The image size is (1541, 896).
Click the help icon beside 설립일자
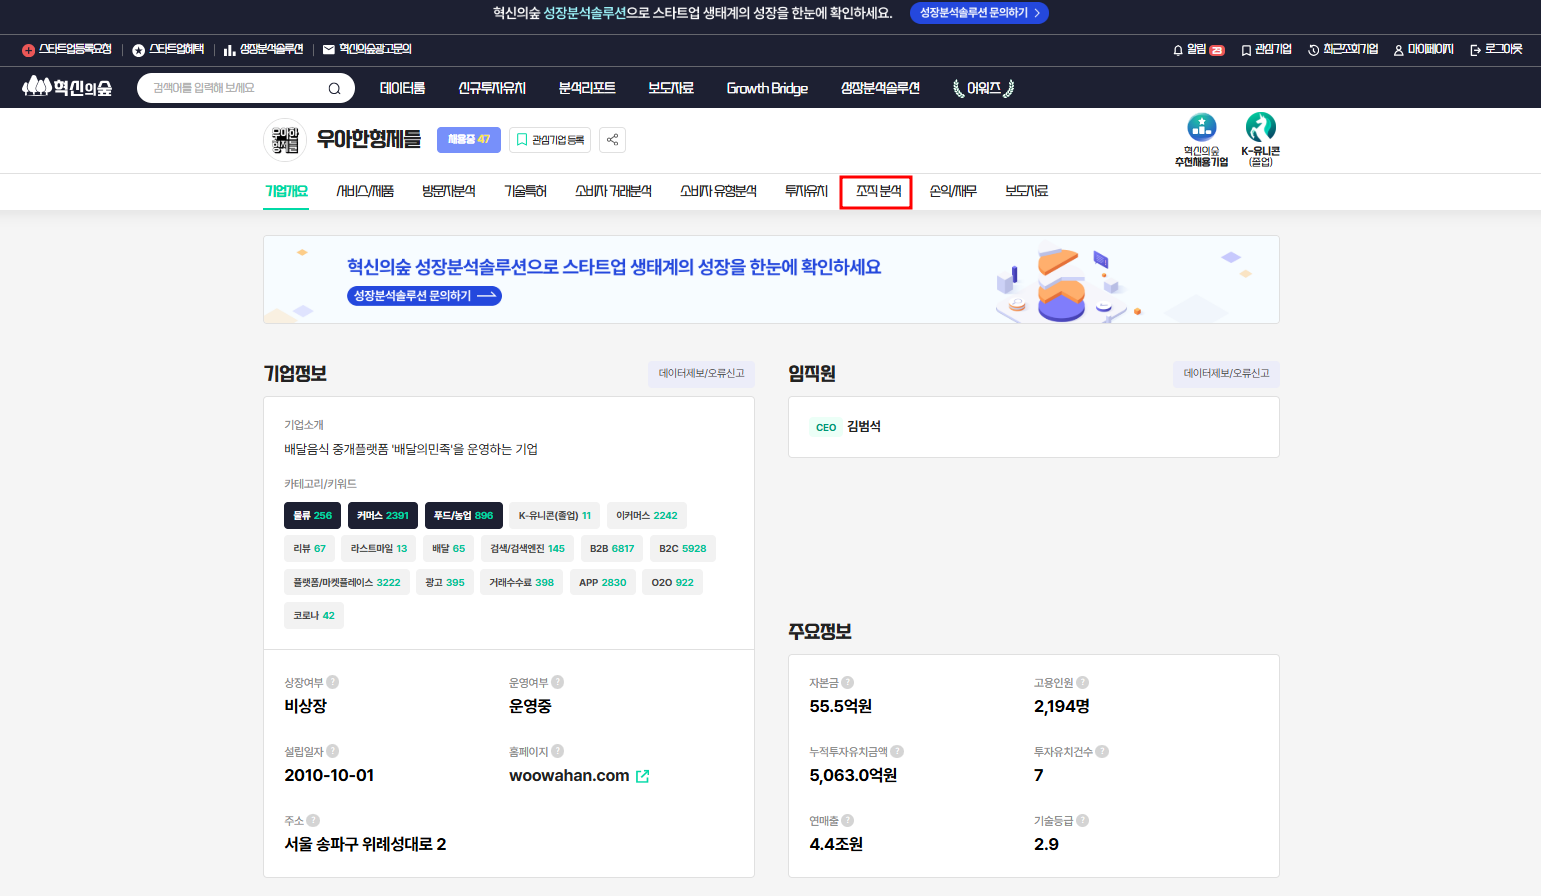point(332,751)
